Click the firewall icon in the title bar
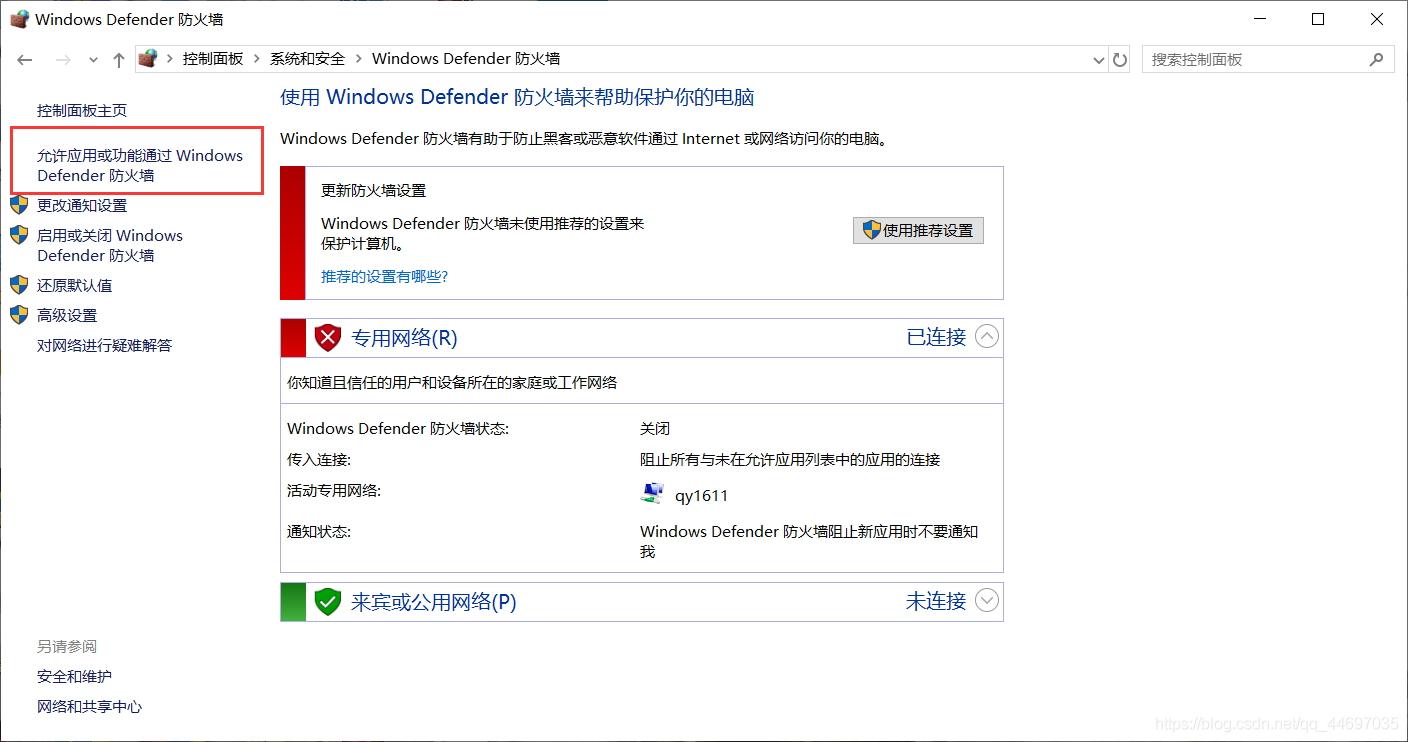Screen dimensions: 1408x742 coord(19,19)
